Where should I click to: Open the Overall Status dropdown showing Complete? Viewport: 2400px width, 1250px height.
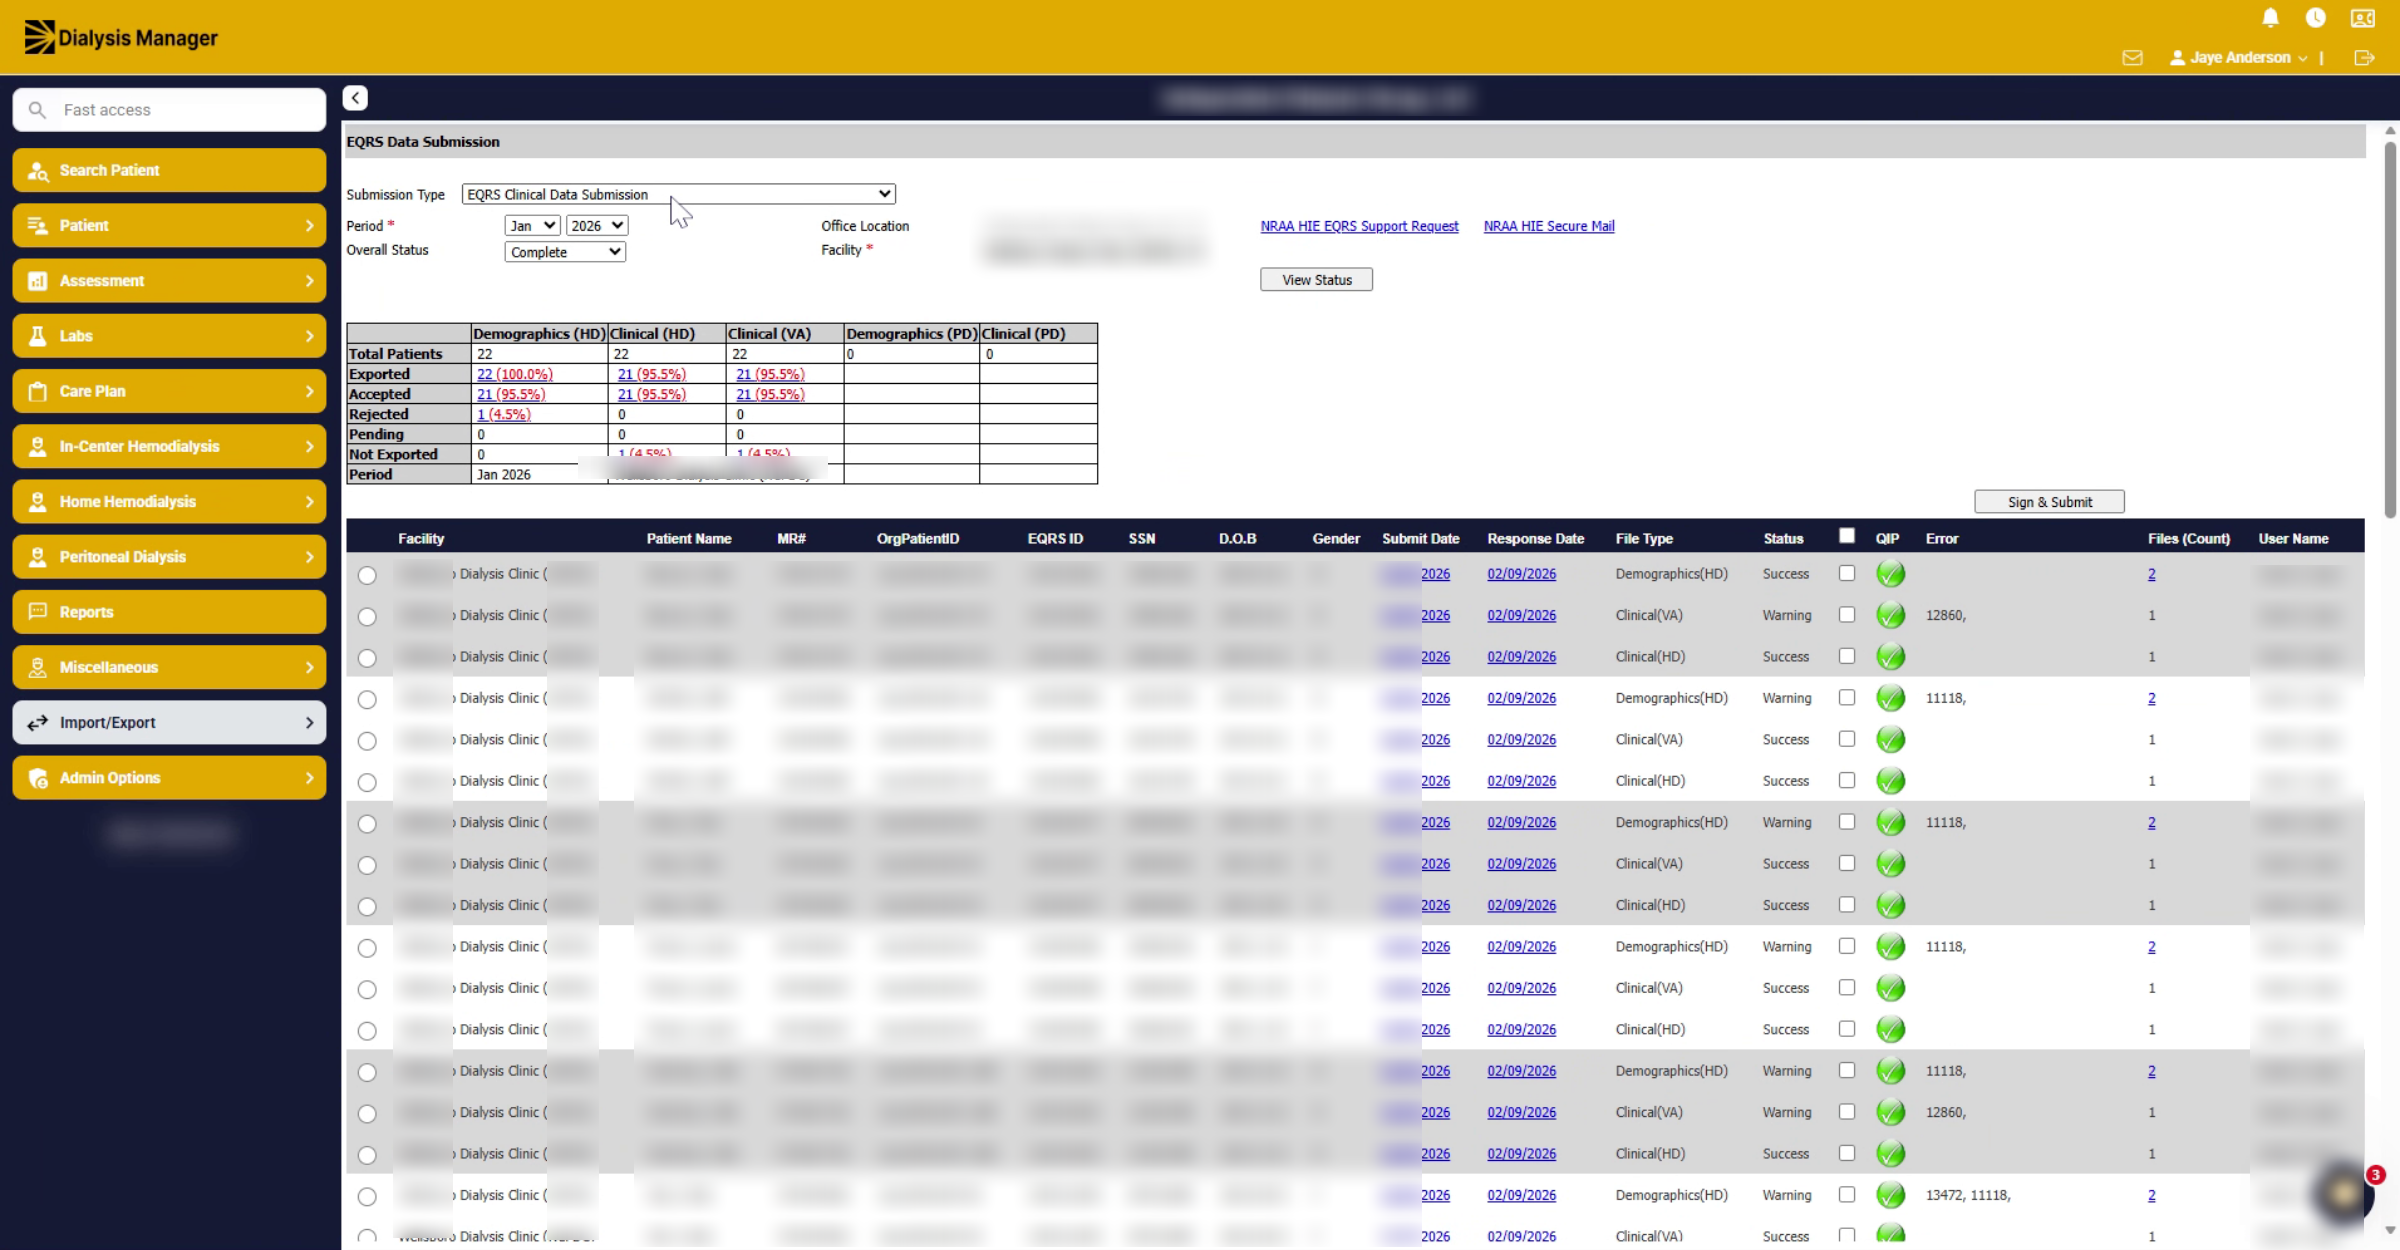(x=565, y=252)
